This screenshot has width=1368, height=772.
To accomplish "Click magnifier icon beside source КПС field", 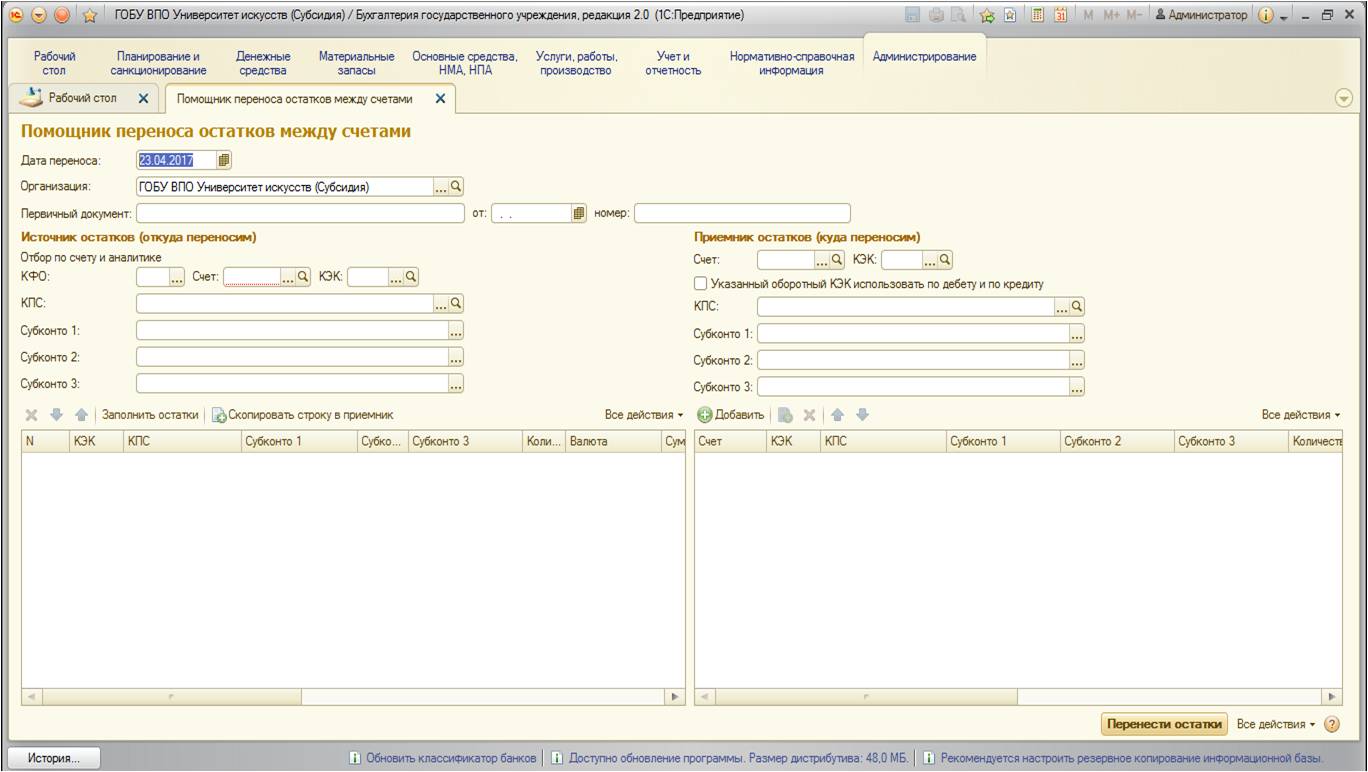I will pos(456,303).
